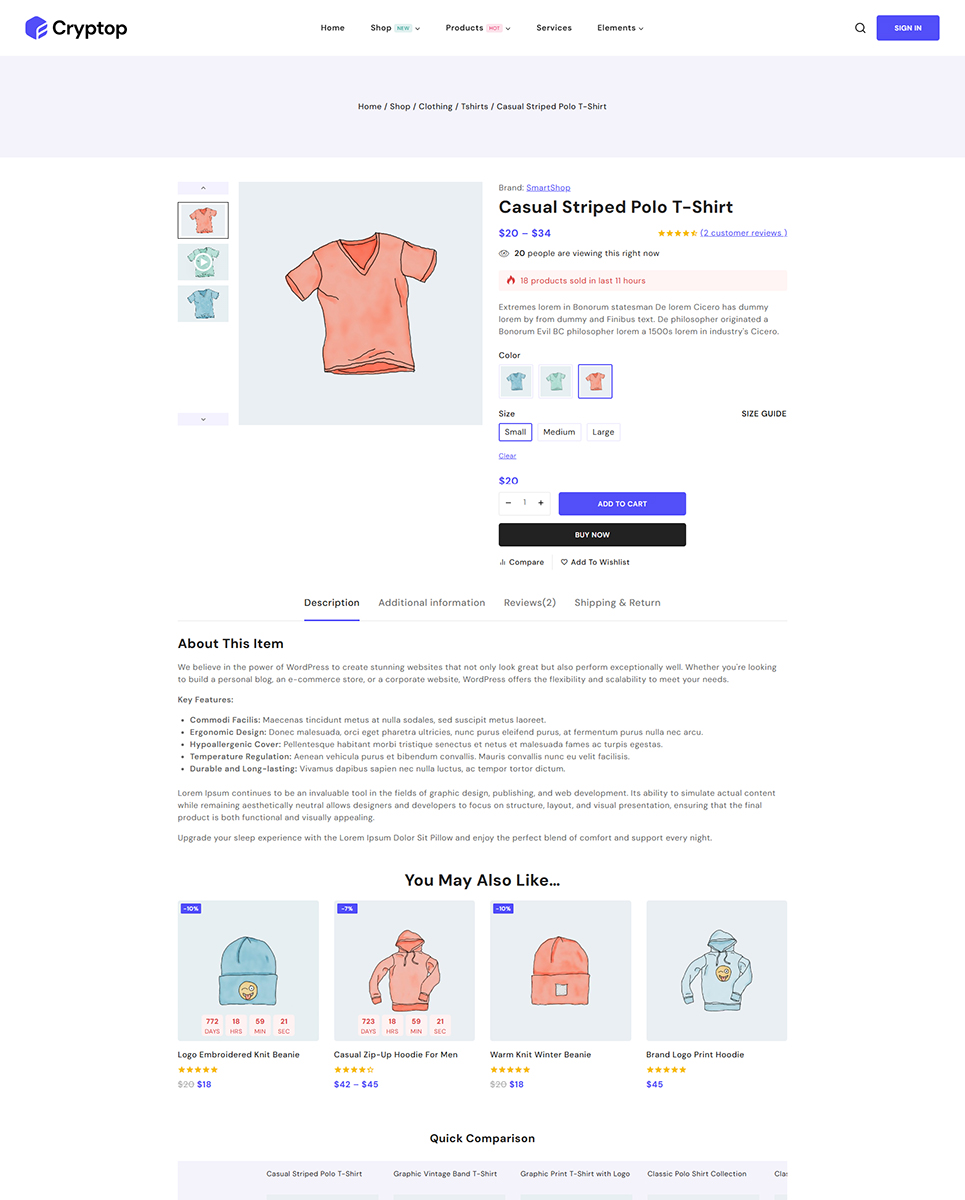965x1200 pixels.
Task: Increase quantity with plus icon
Action: (x=541, y=503)
